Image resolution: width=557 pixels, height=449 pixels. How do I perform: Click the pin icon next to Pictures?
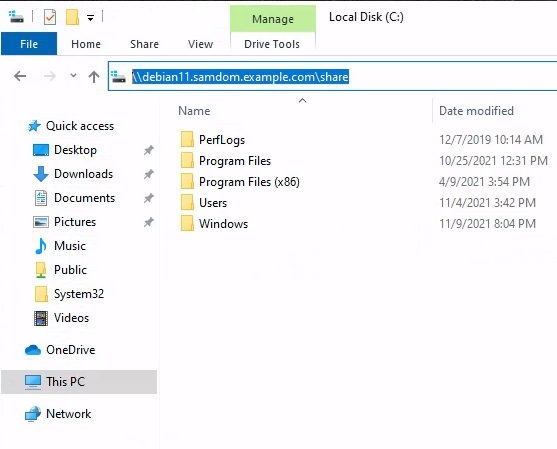click(x=149, y=222)
